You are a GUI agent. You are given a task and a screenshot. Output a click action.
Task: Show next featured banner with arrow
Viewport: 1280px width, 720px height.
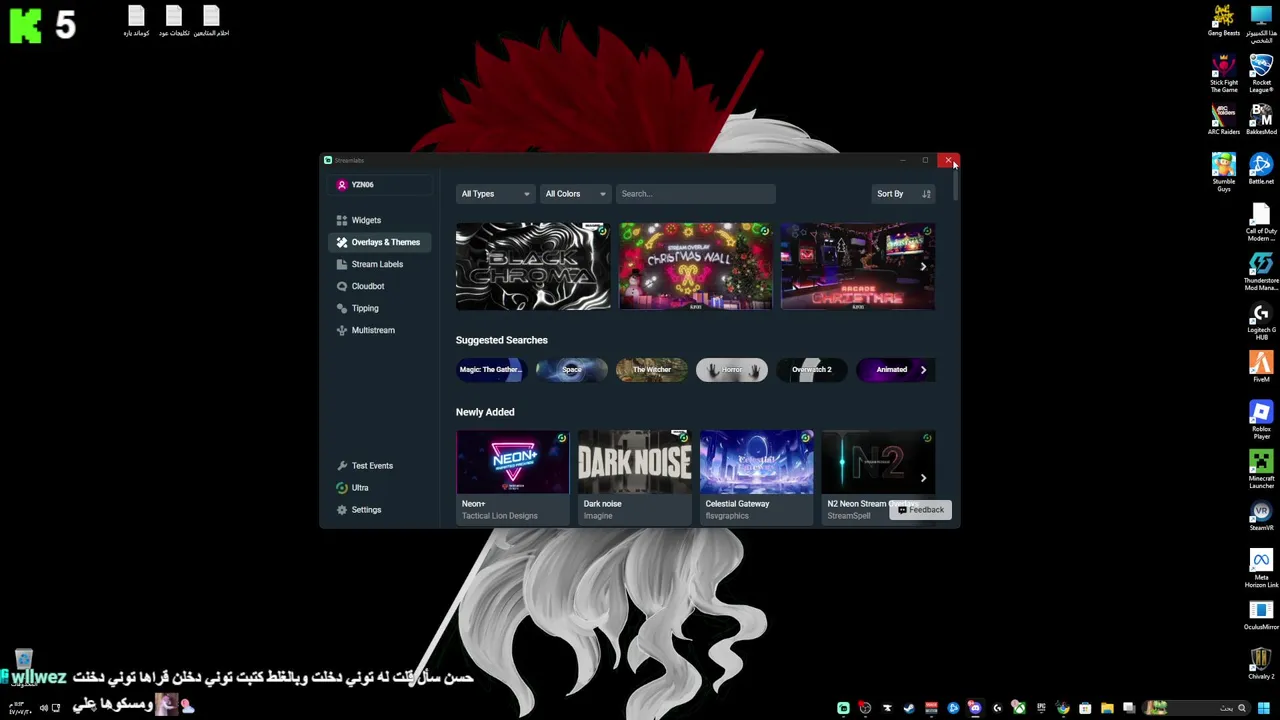point(923,267)
